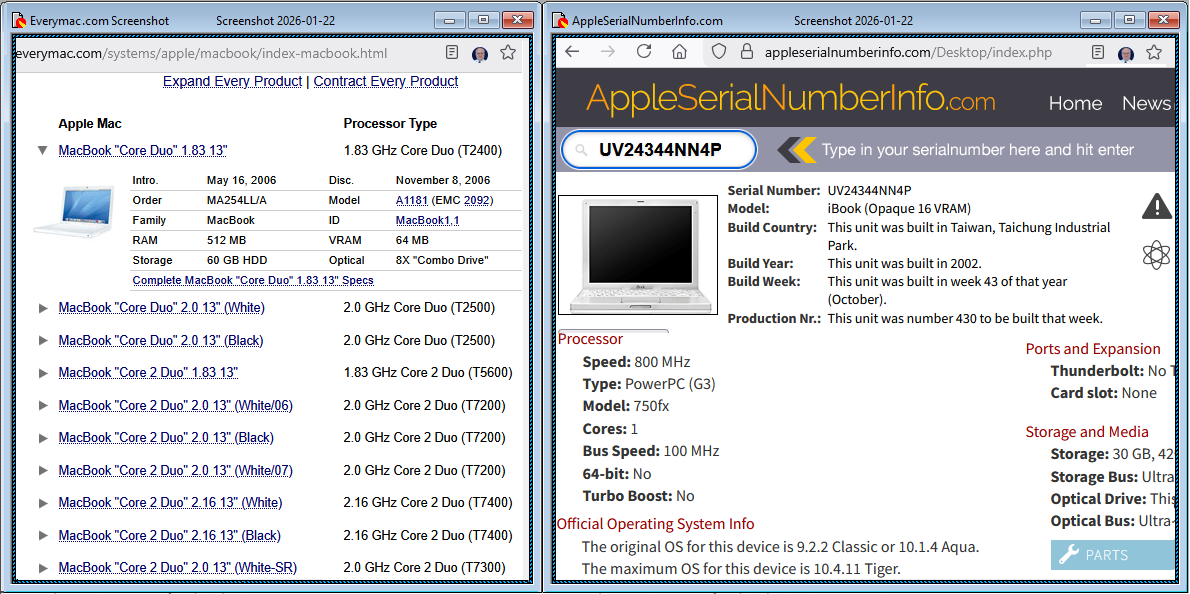Click the iBook product thumbnail image

point(638,255)
